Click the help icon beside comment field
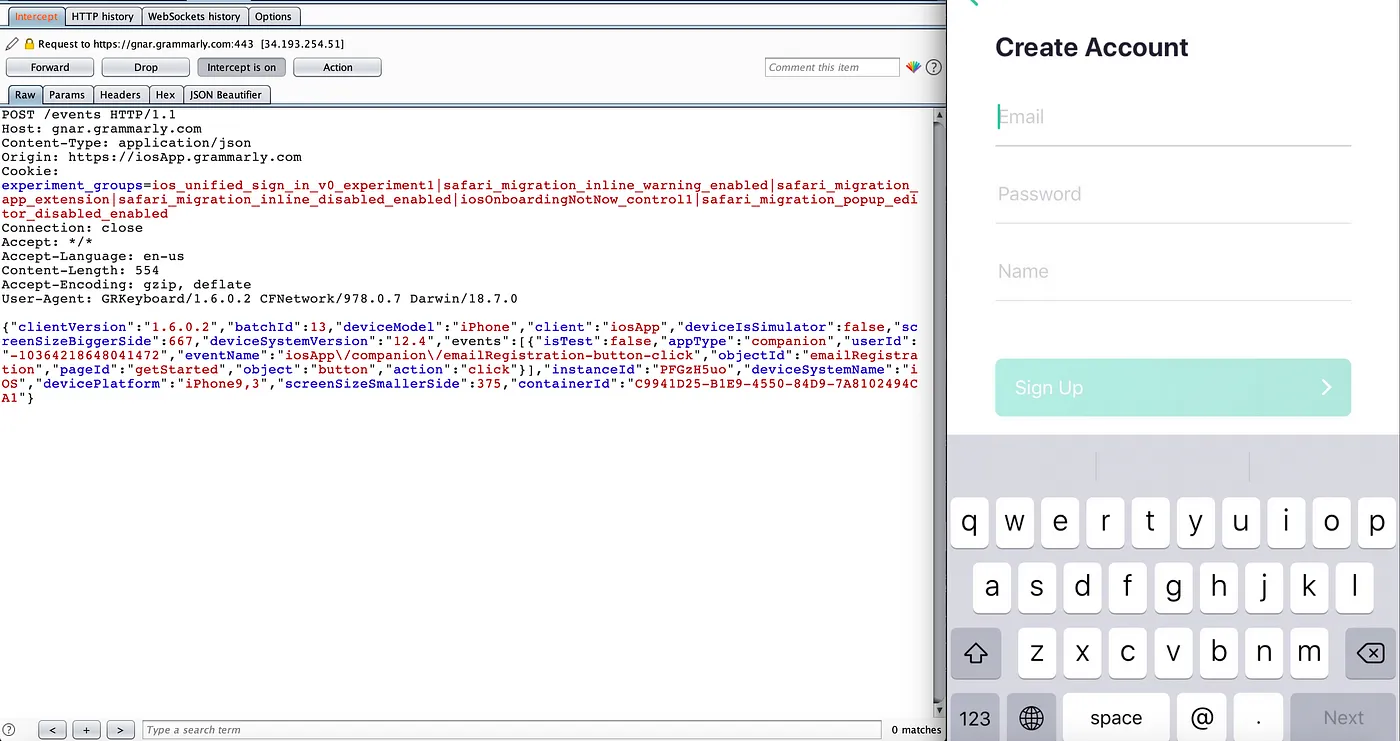The height and width of the screenshot is (741, 1400). (x=934, y=67)
